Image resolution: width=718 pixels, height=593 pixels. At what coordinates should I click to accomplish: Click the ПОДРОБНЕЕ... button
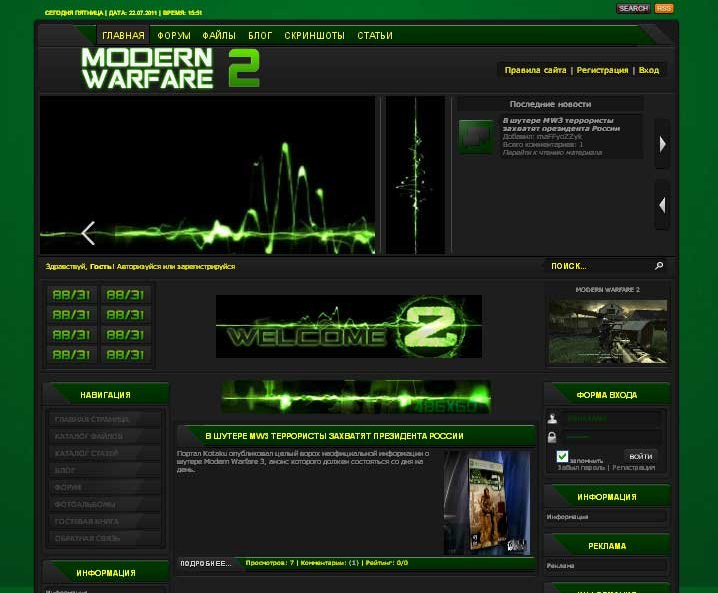206,563
